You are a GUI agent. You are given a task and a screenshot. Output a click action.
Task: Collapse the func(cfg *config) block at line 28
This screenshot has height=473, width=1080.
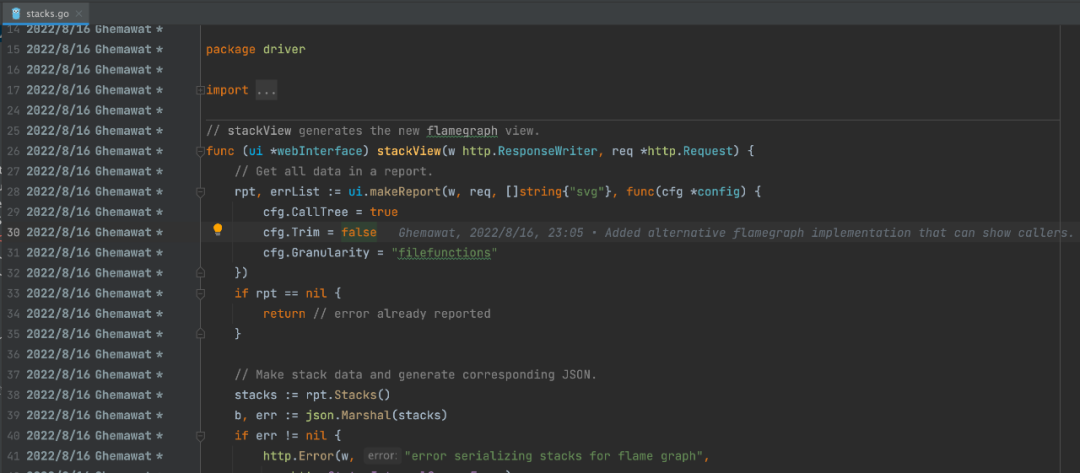pyautogui.click(x=200, y=192)
